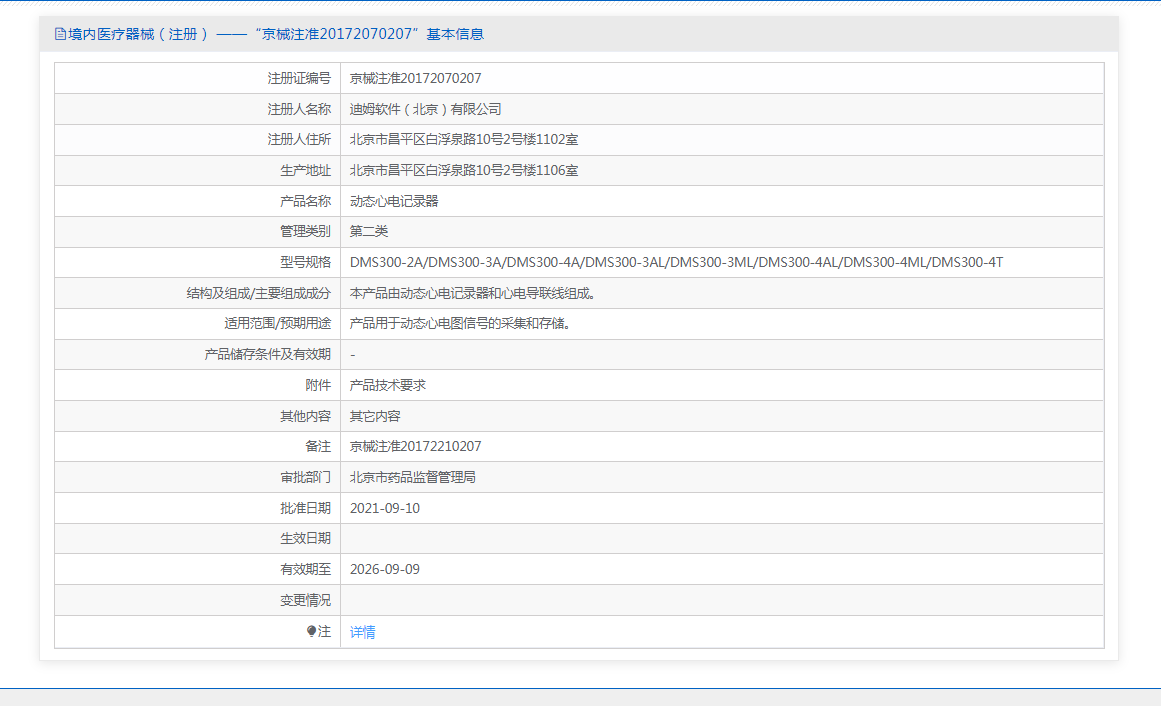Click address ending with 2号楼1102室
Image resolution: width=1161 pixels, height=706 pixels.
click(464, 140)
